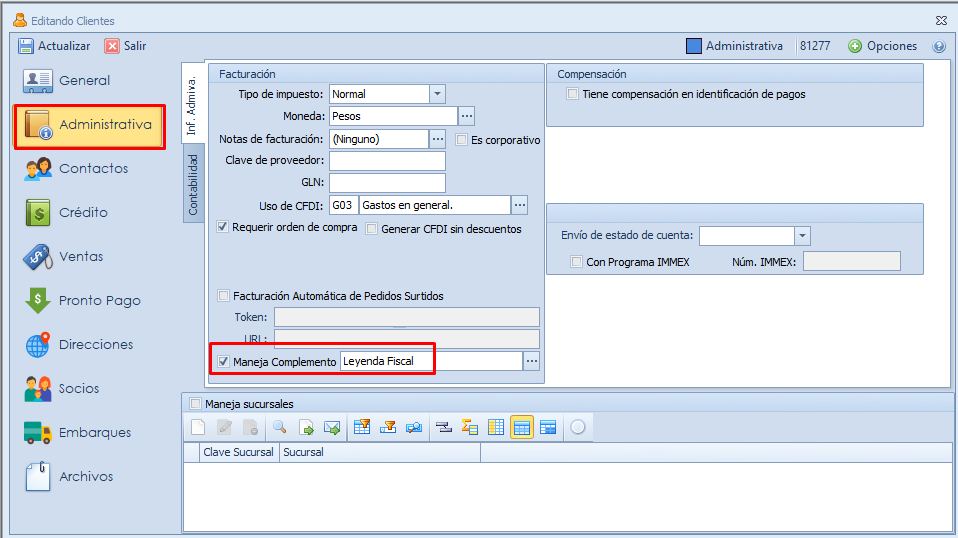
Task: Open the Envío de estado de cuenta dropdown
Action: coord(802,236)
